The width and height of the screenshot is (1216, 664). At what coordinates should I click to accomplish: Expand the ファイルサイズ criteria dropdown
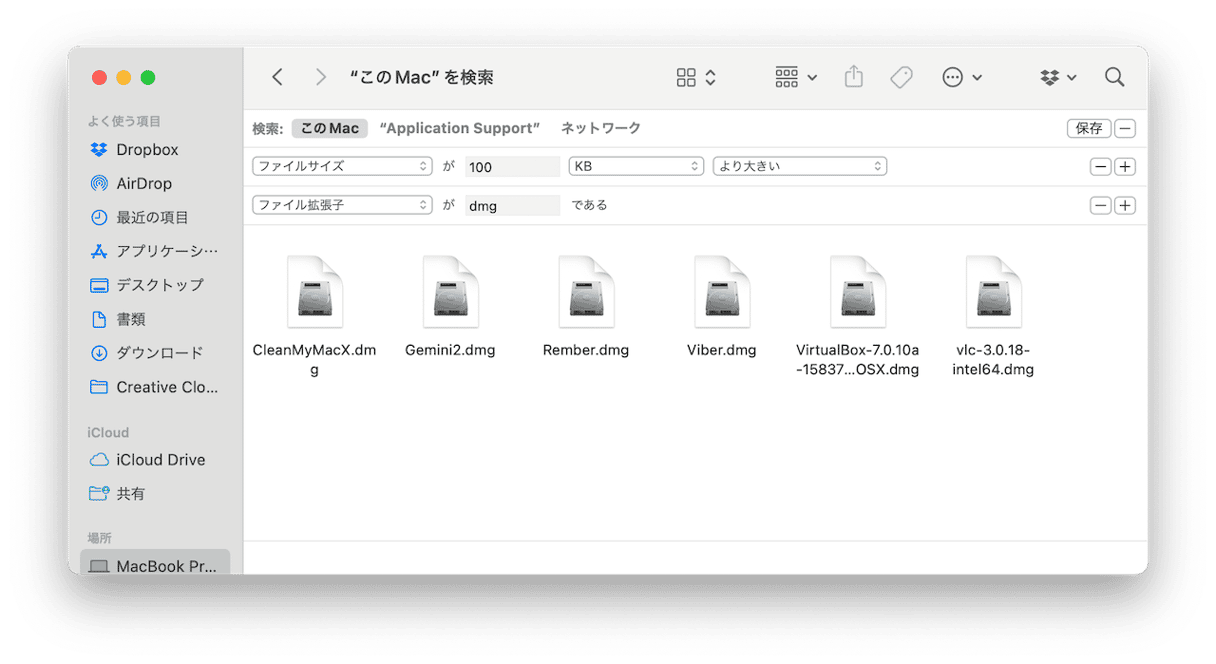click(341, 167)
